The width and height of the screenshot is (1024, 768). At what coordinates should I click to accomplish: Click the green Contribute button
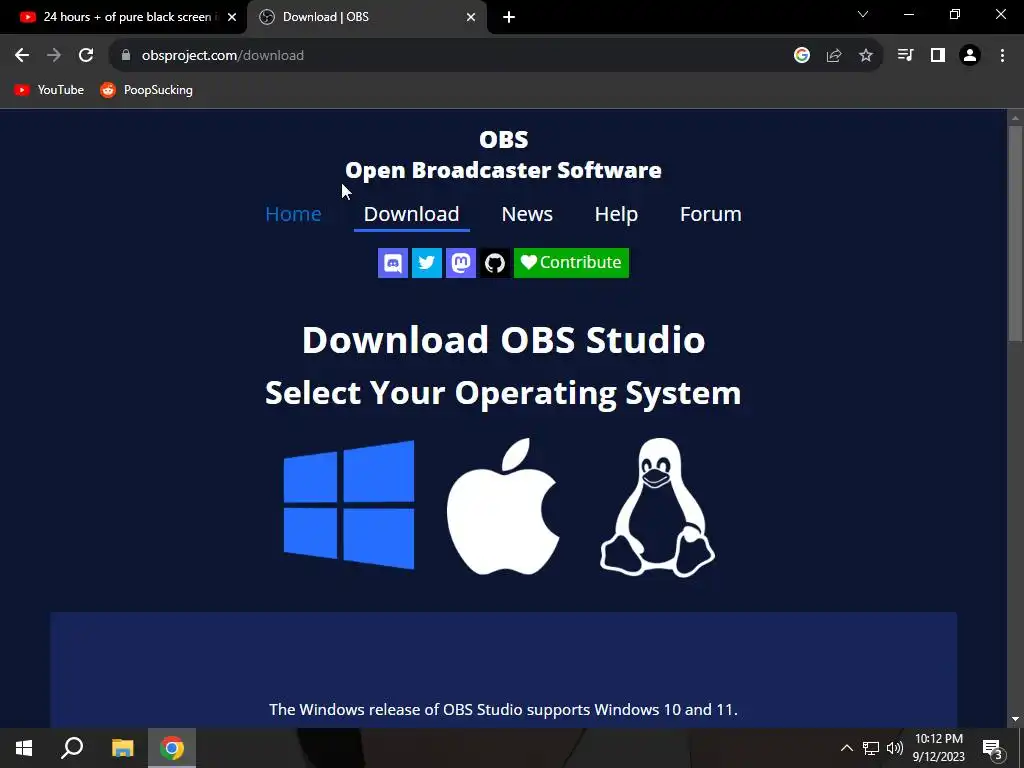pos(571,263)
